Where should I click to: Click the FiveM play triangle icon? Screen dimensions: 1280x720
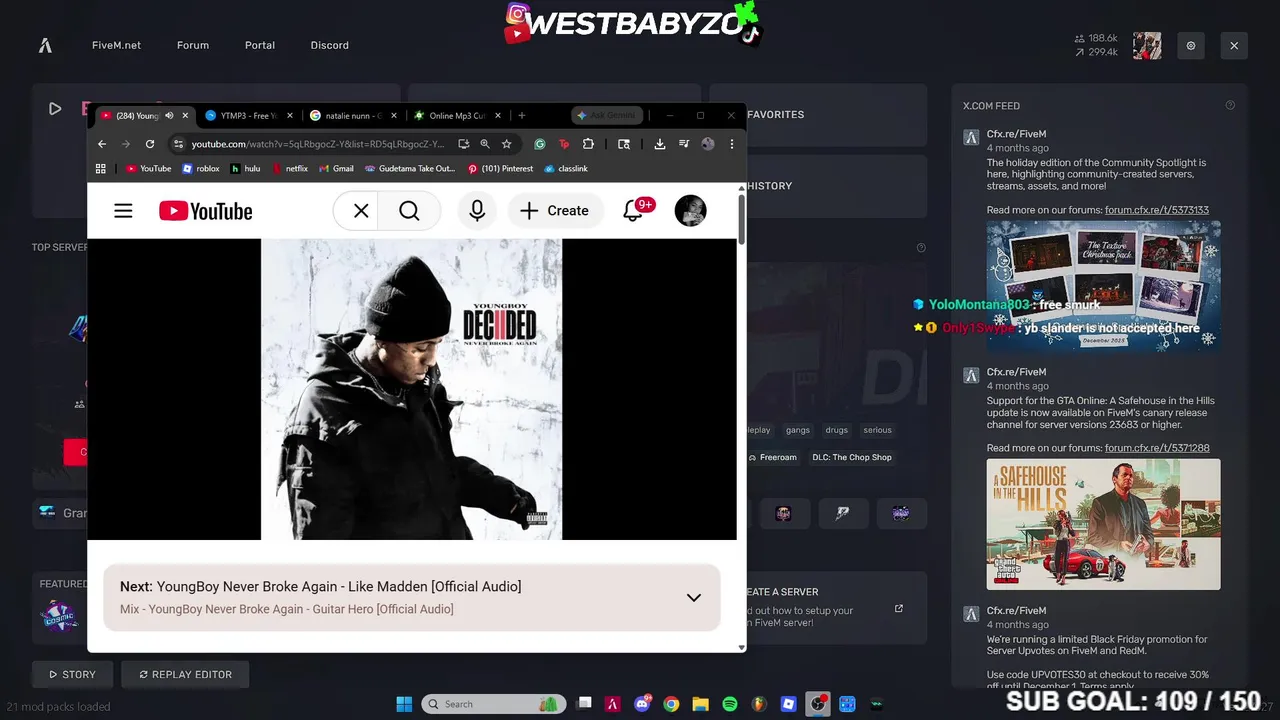pos(55,109)
